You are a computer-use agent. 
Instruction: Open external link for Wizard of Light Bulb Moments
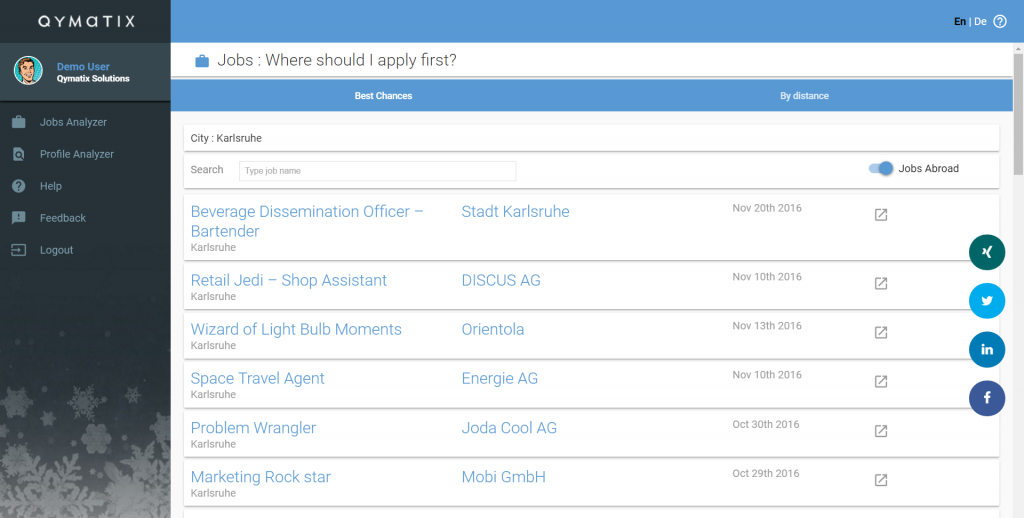point(881,332)
